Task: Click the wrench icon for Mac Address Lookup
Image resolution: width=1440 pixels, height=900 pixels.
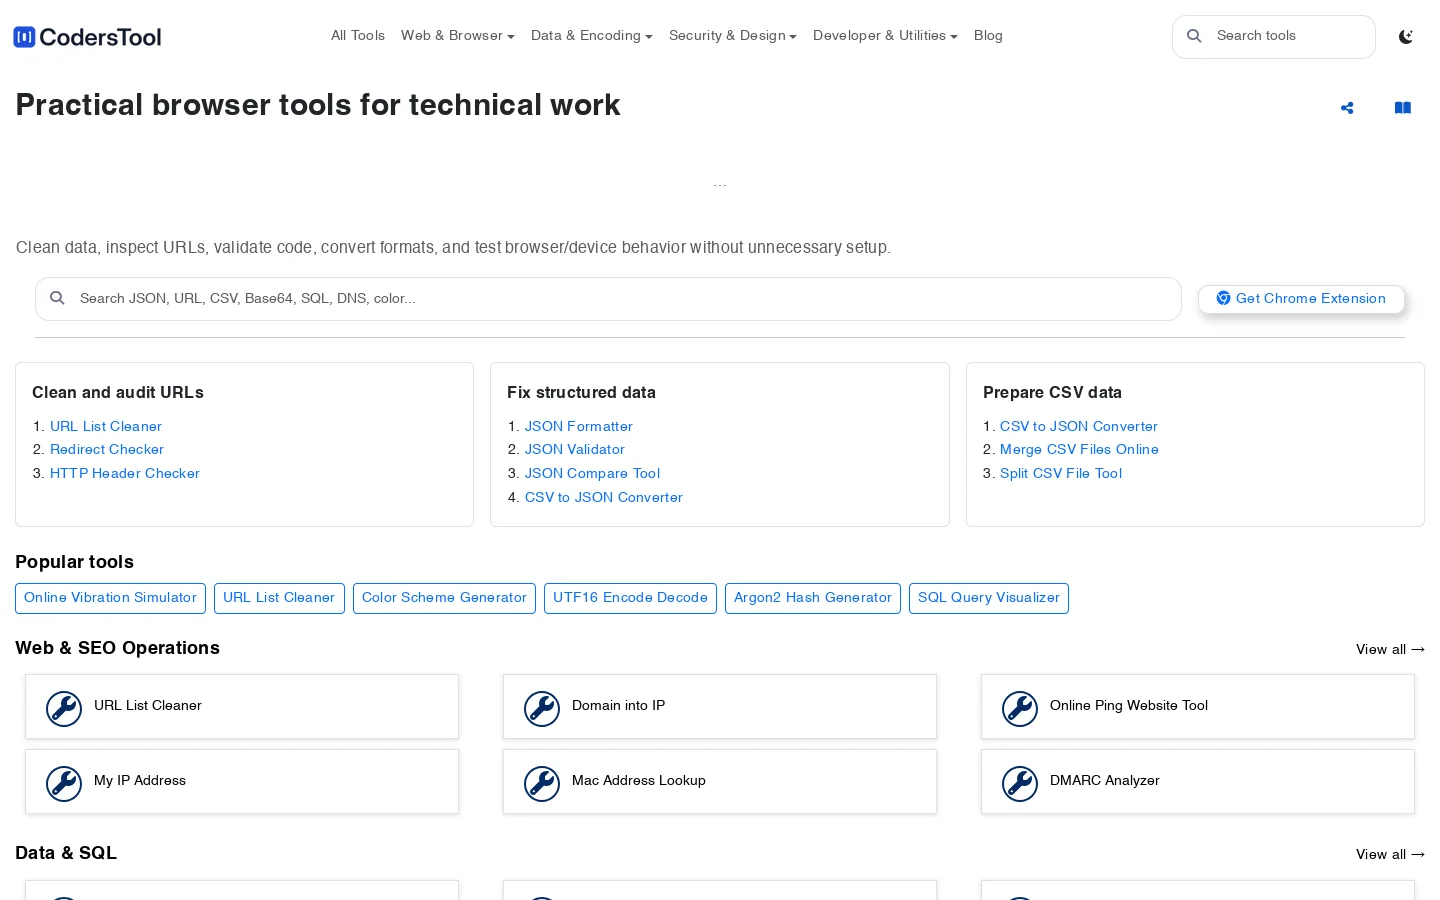Action: (x=542, y=783)
